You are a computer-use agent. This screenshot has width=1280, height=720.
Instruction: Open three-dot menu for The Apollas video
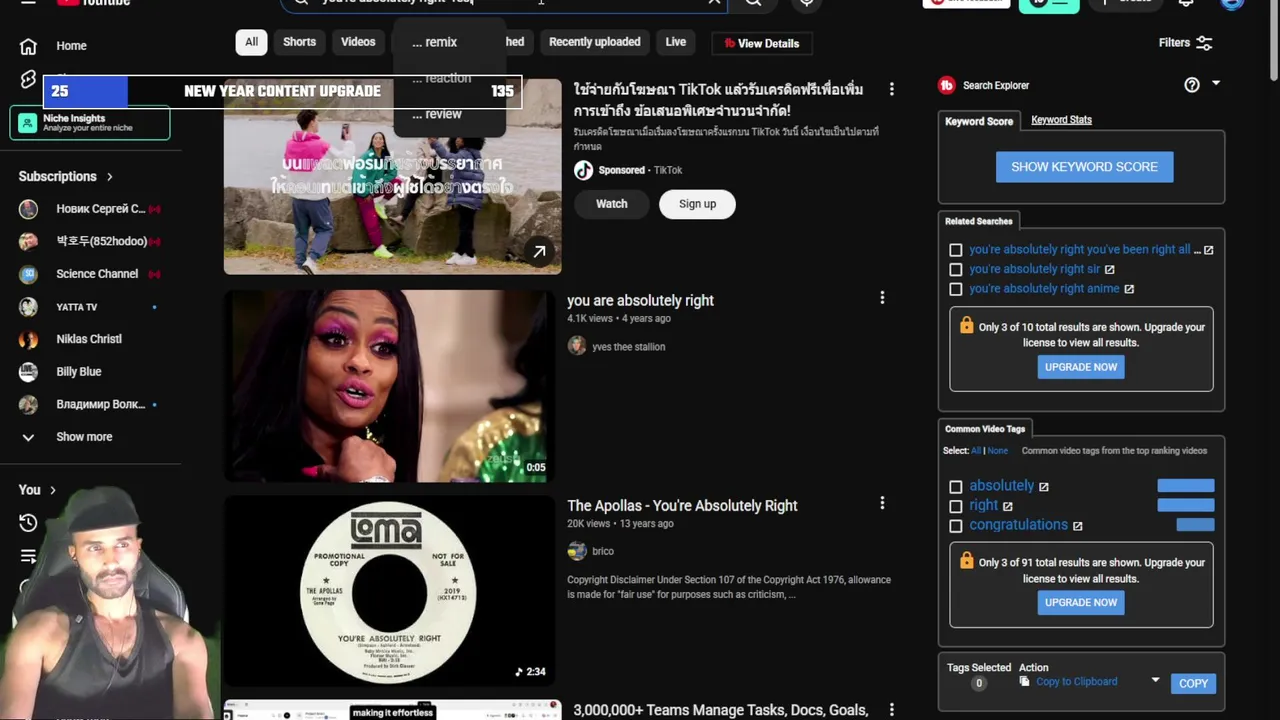tap(882, 503)
